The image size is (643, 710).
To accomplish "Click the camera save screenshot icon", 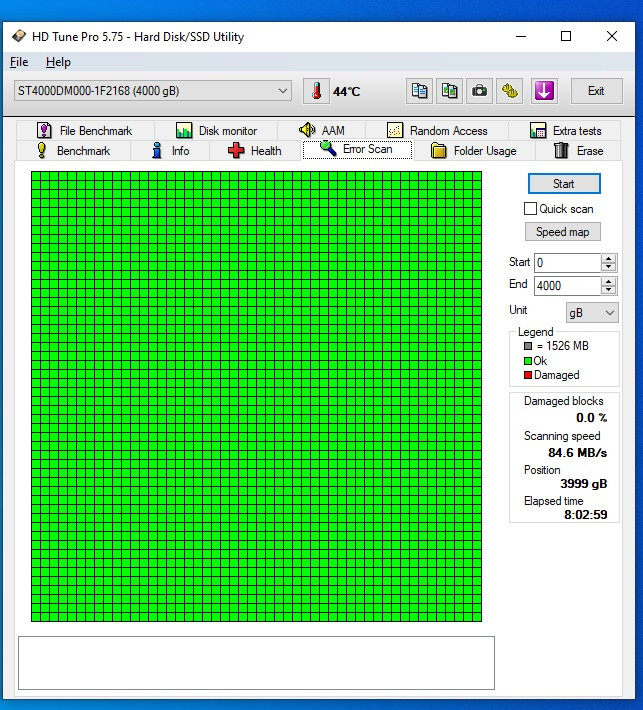I will (480, 91).
